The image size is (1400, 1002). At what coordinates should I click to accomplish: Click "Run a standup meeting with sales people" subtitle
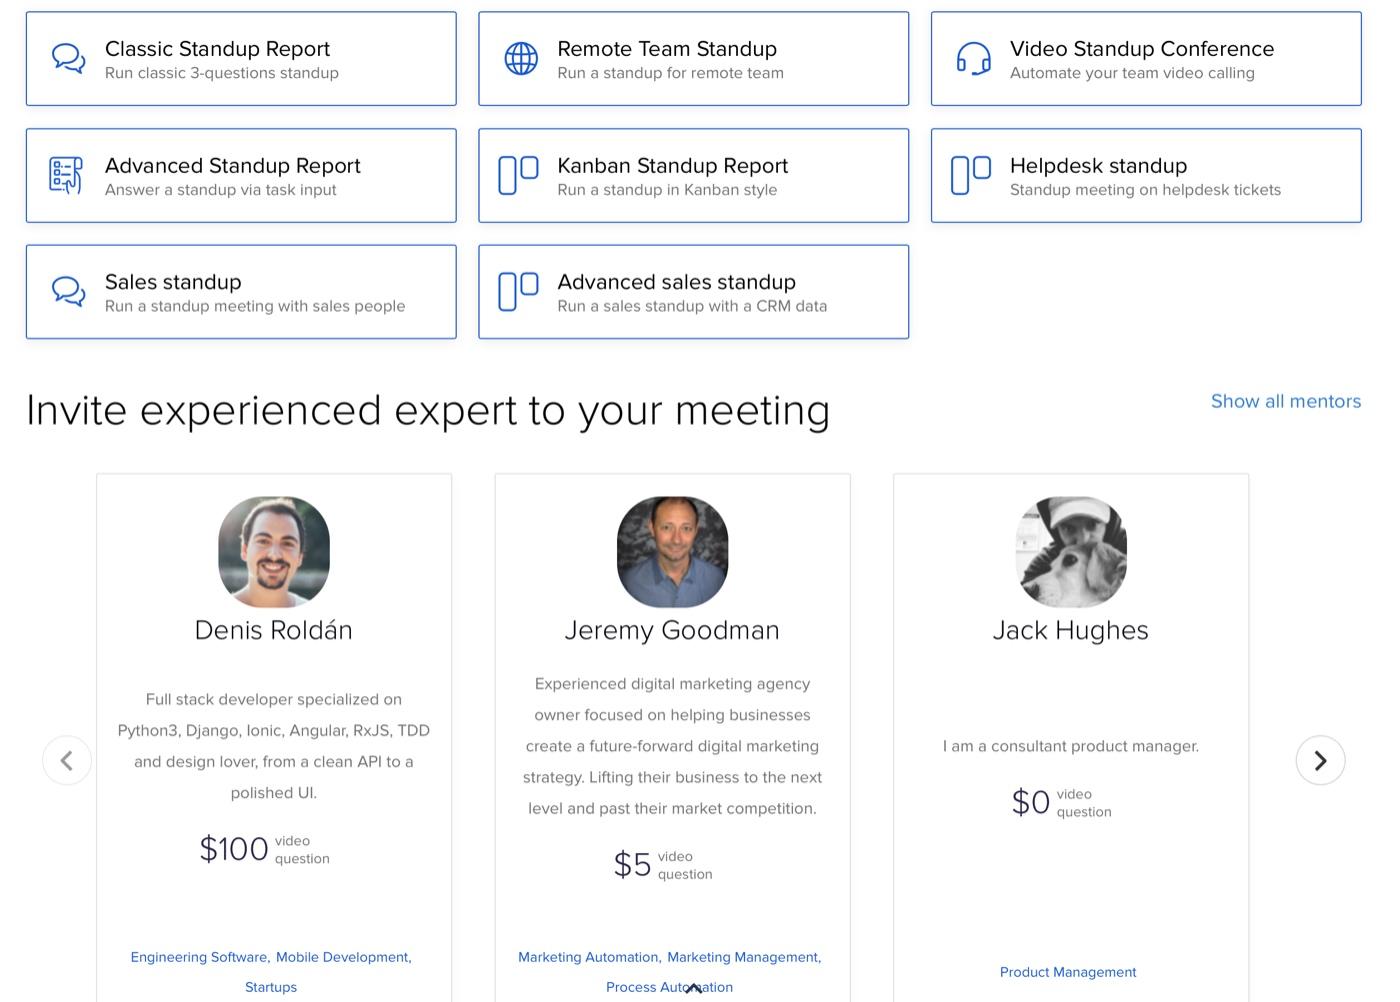click(x=255, y=306)
